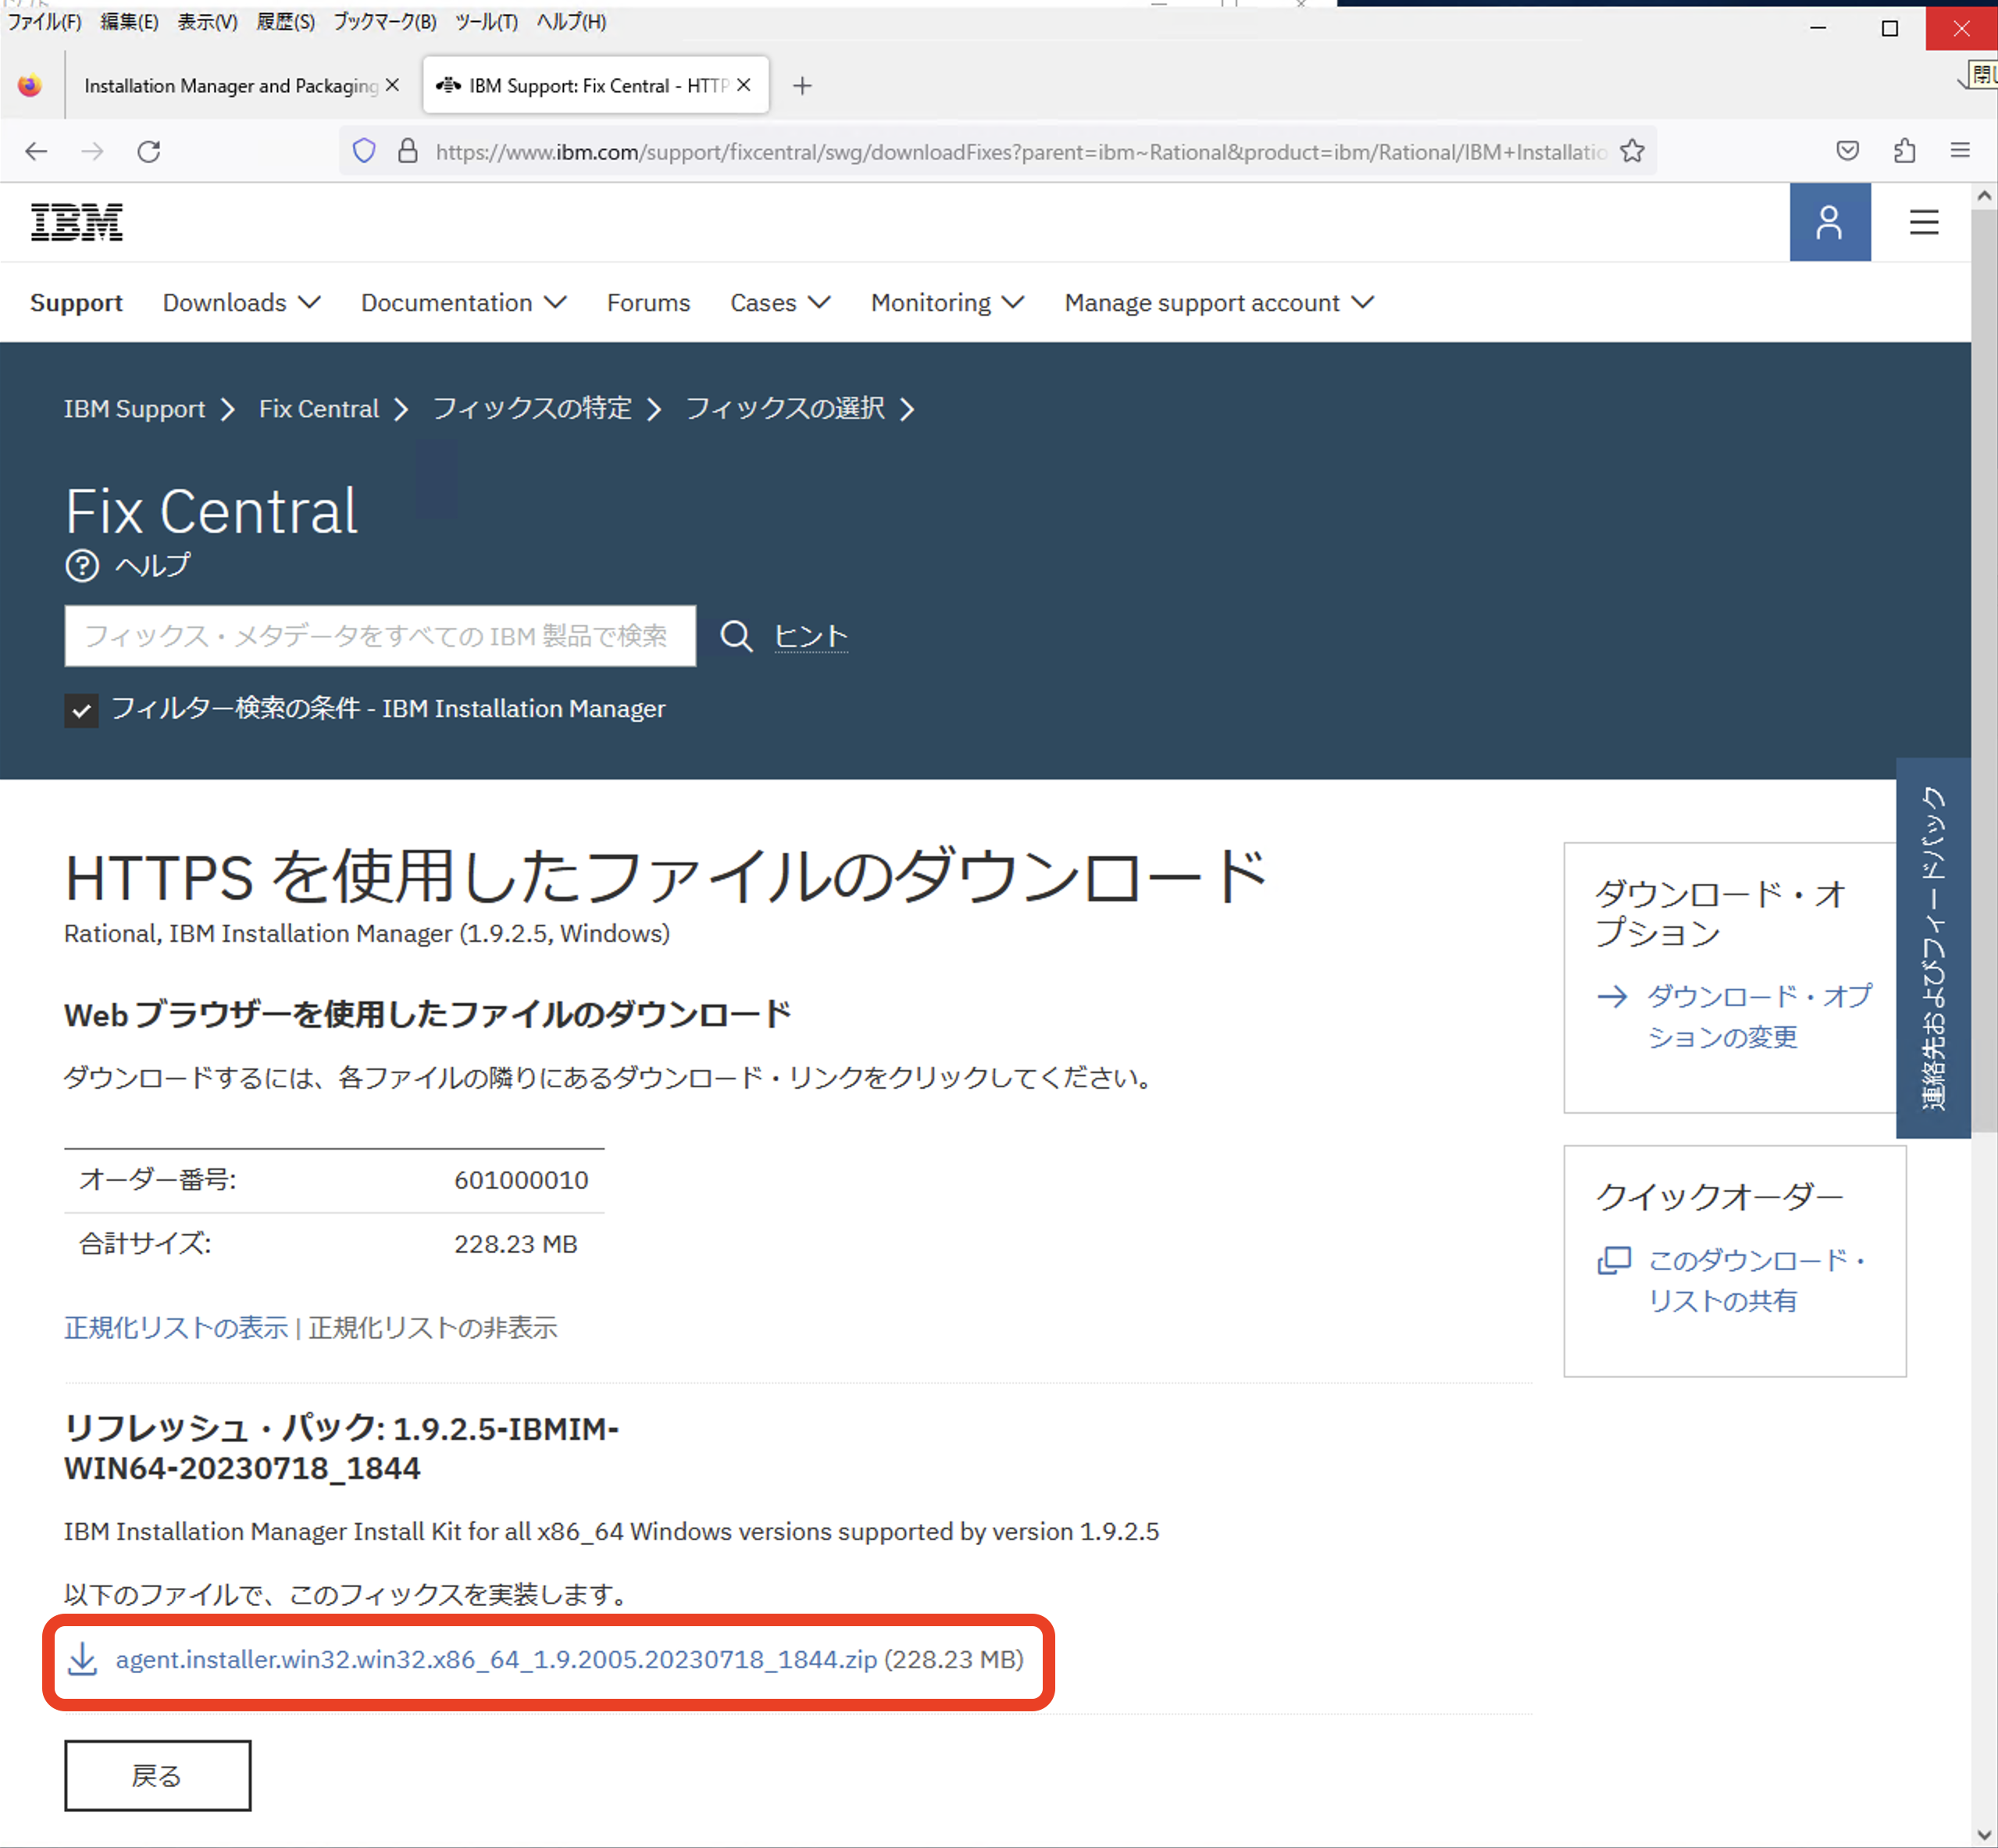Open the ヒント link

tap(810, 636)
